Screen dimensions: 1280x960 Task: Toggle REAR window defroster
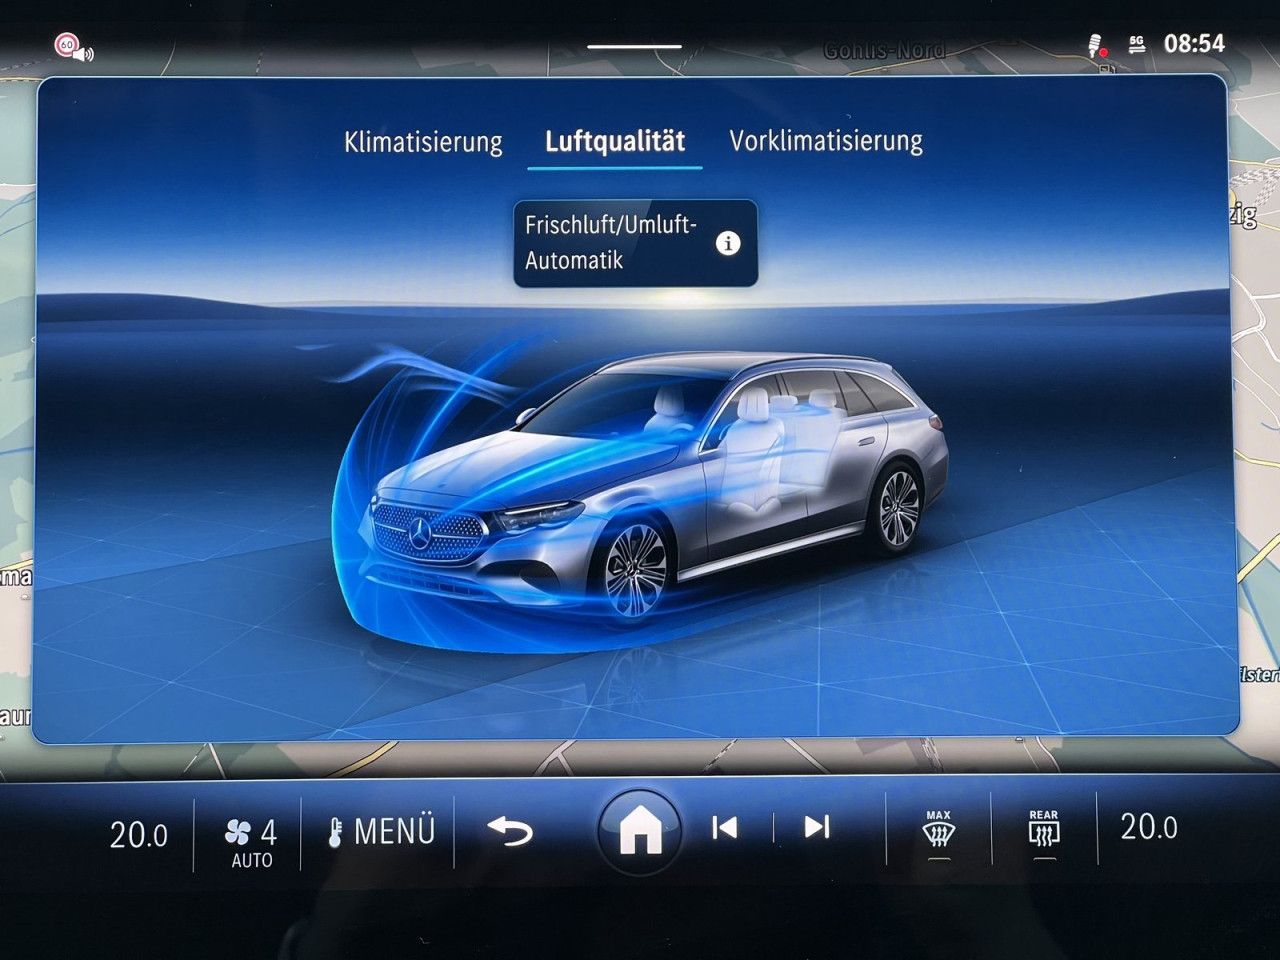(x=1043, y=832)
